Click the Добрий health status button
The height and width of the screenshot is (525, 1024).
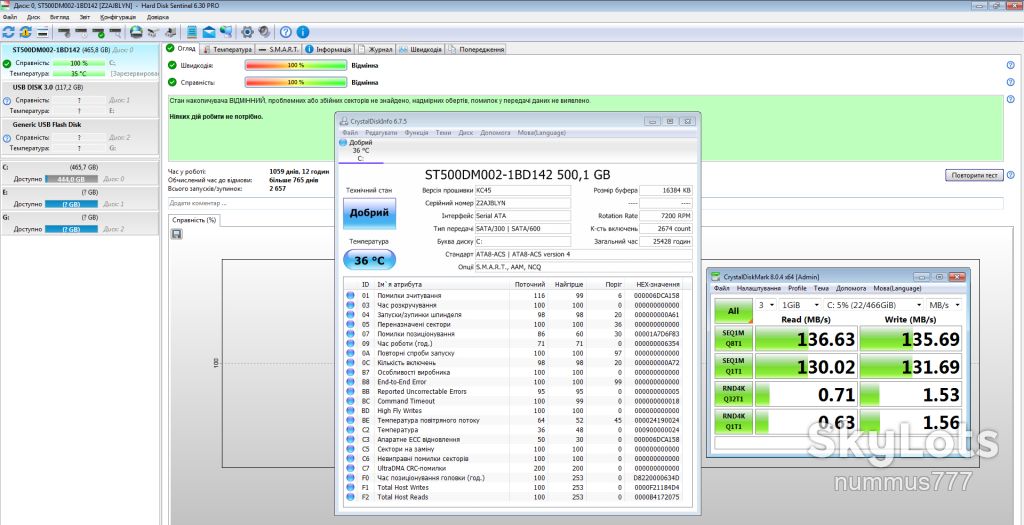click(369, 213)
